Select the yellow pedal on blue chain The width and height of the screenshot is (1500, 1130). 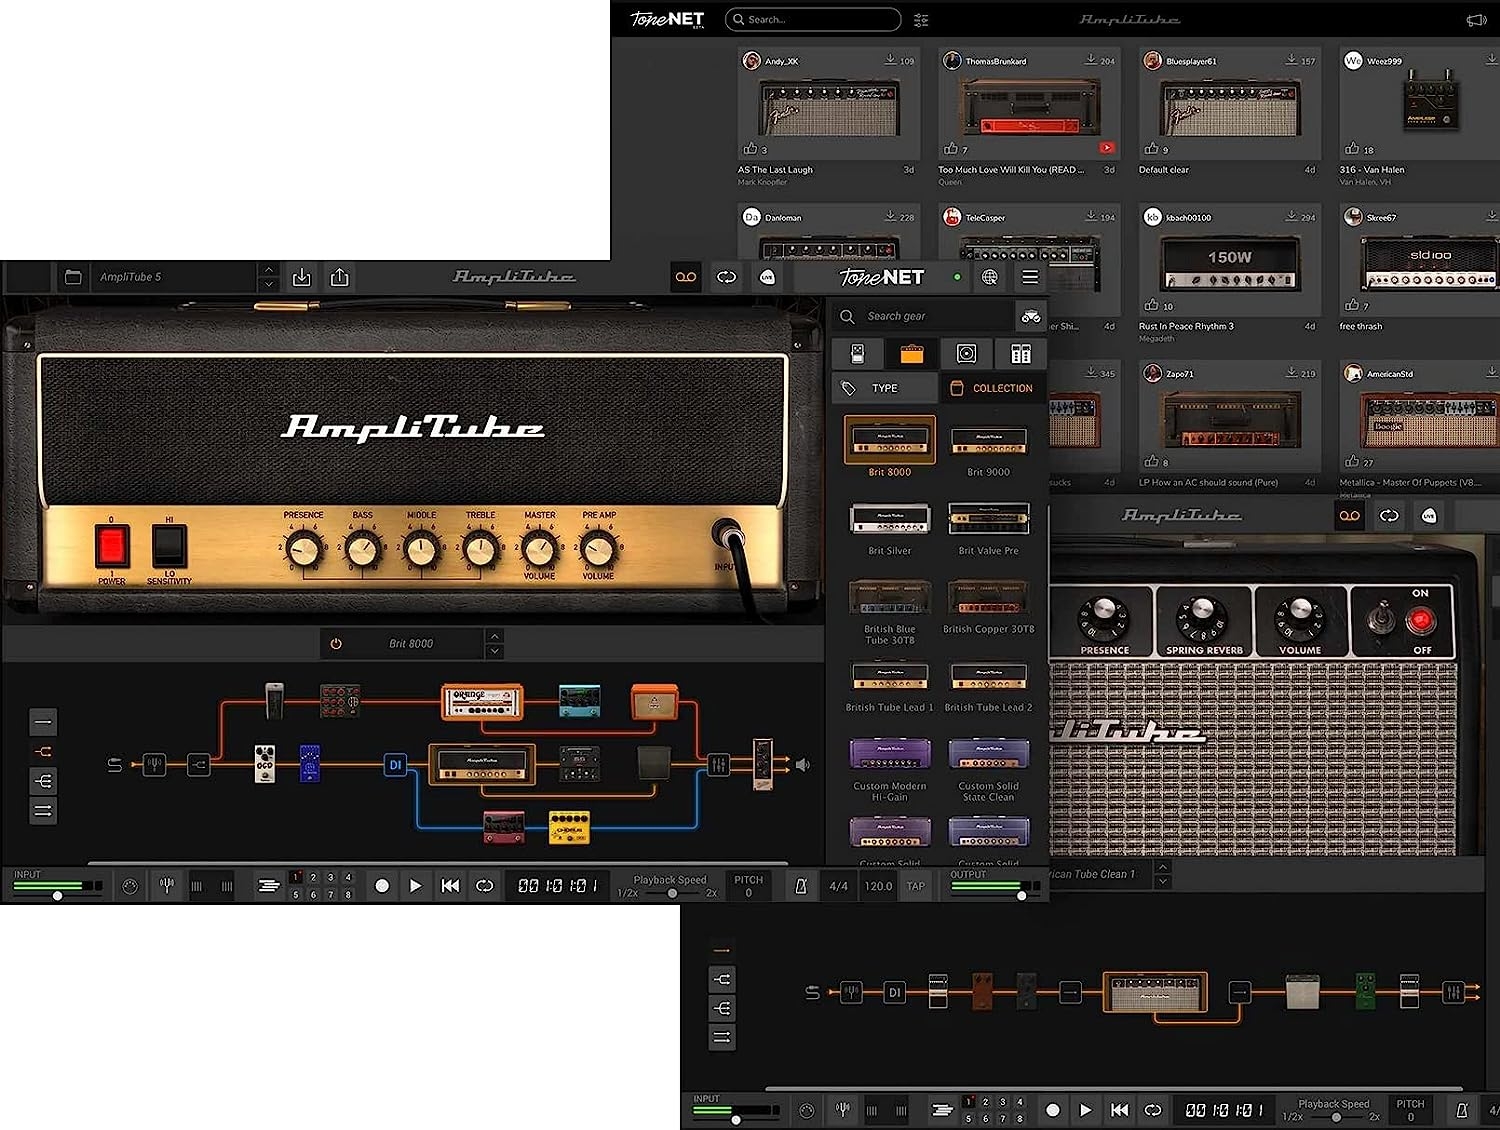point(569,827)
